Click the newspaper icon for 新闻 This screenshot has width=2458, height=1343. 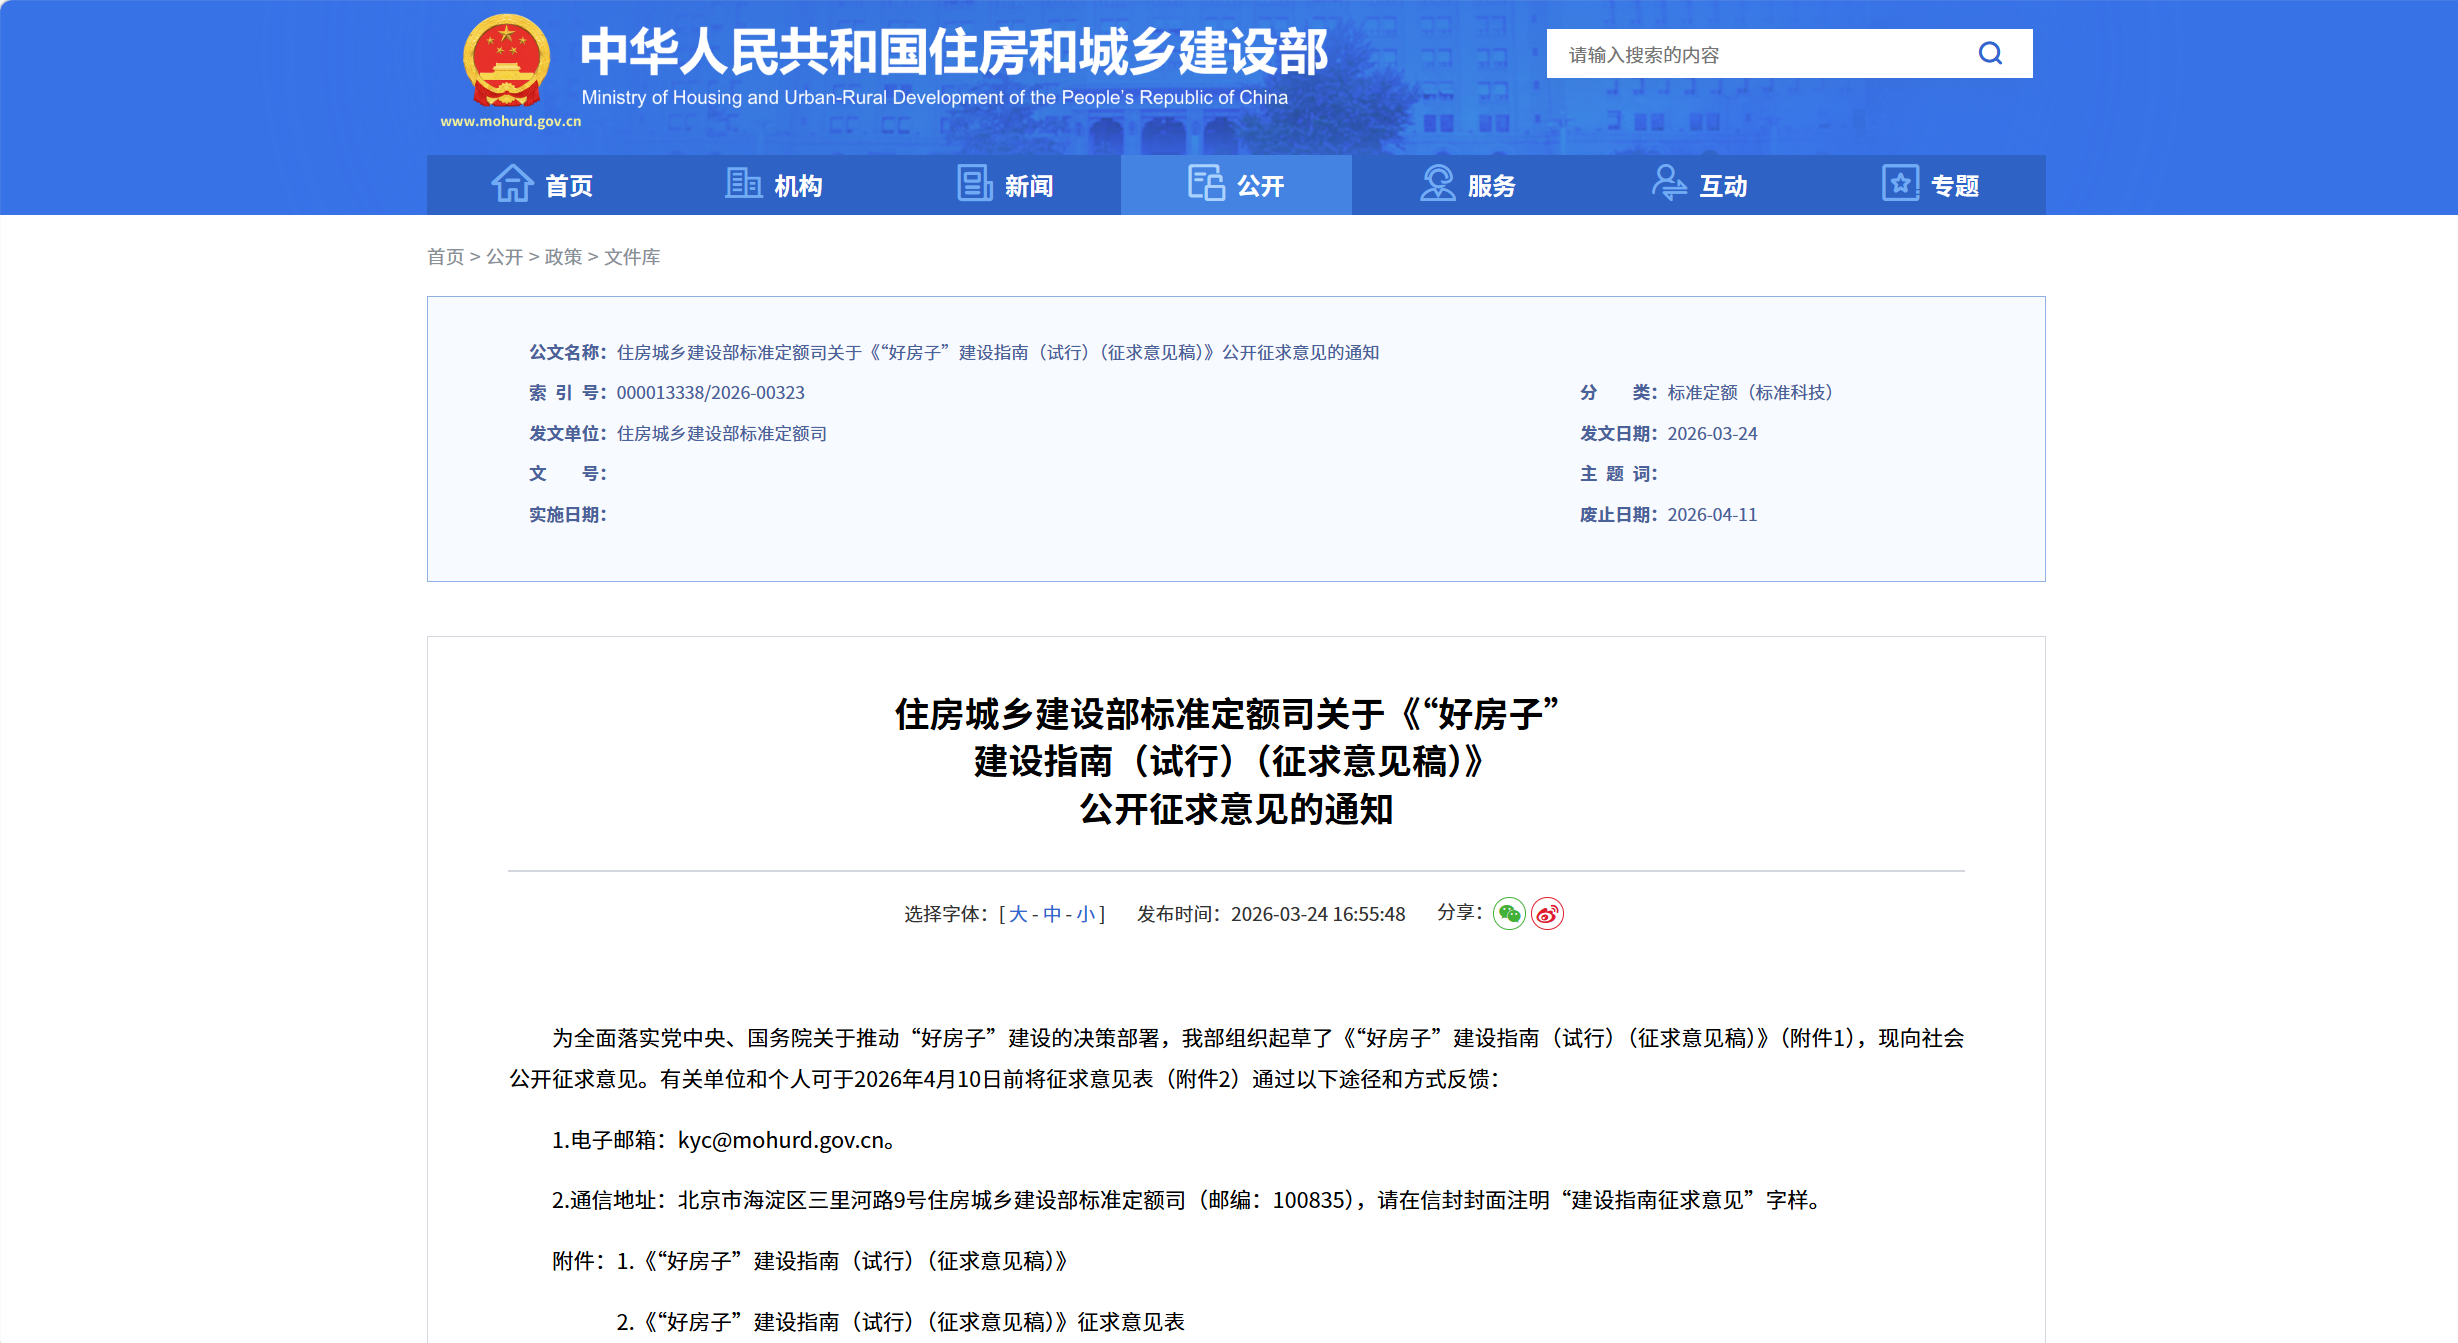pos(974,184)
